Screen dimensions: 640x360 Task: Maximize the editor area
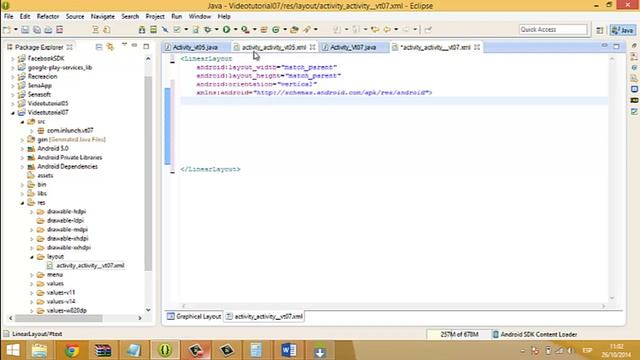616,46
